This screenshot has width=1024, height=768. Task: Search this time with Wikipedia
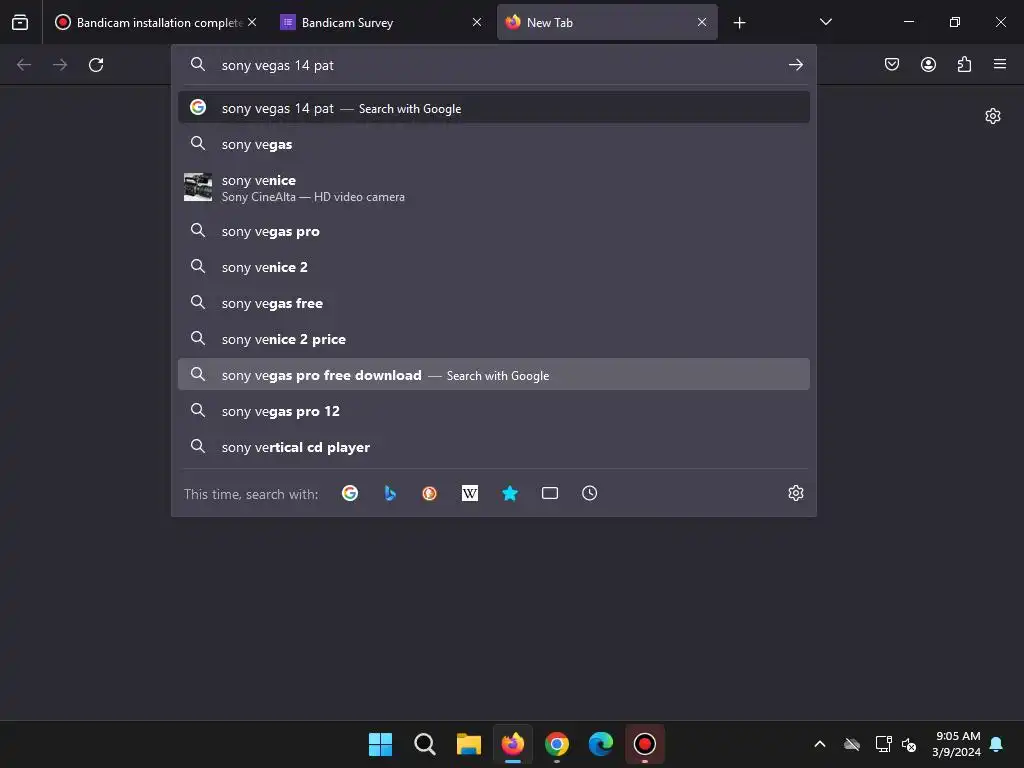pyautogui.click(x=470, y=493)
